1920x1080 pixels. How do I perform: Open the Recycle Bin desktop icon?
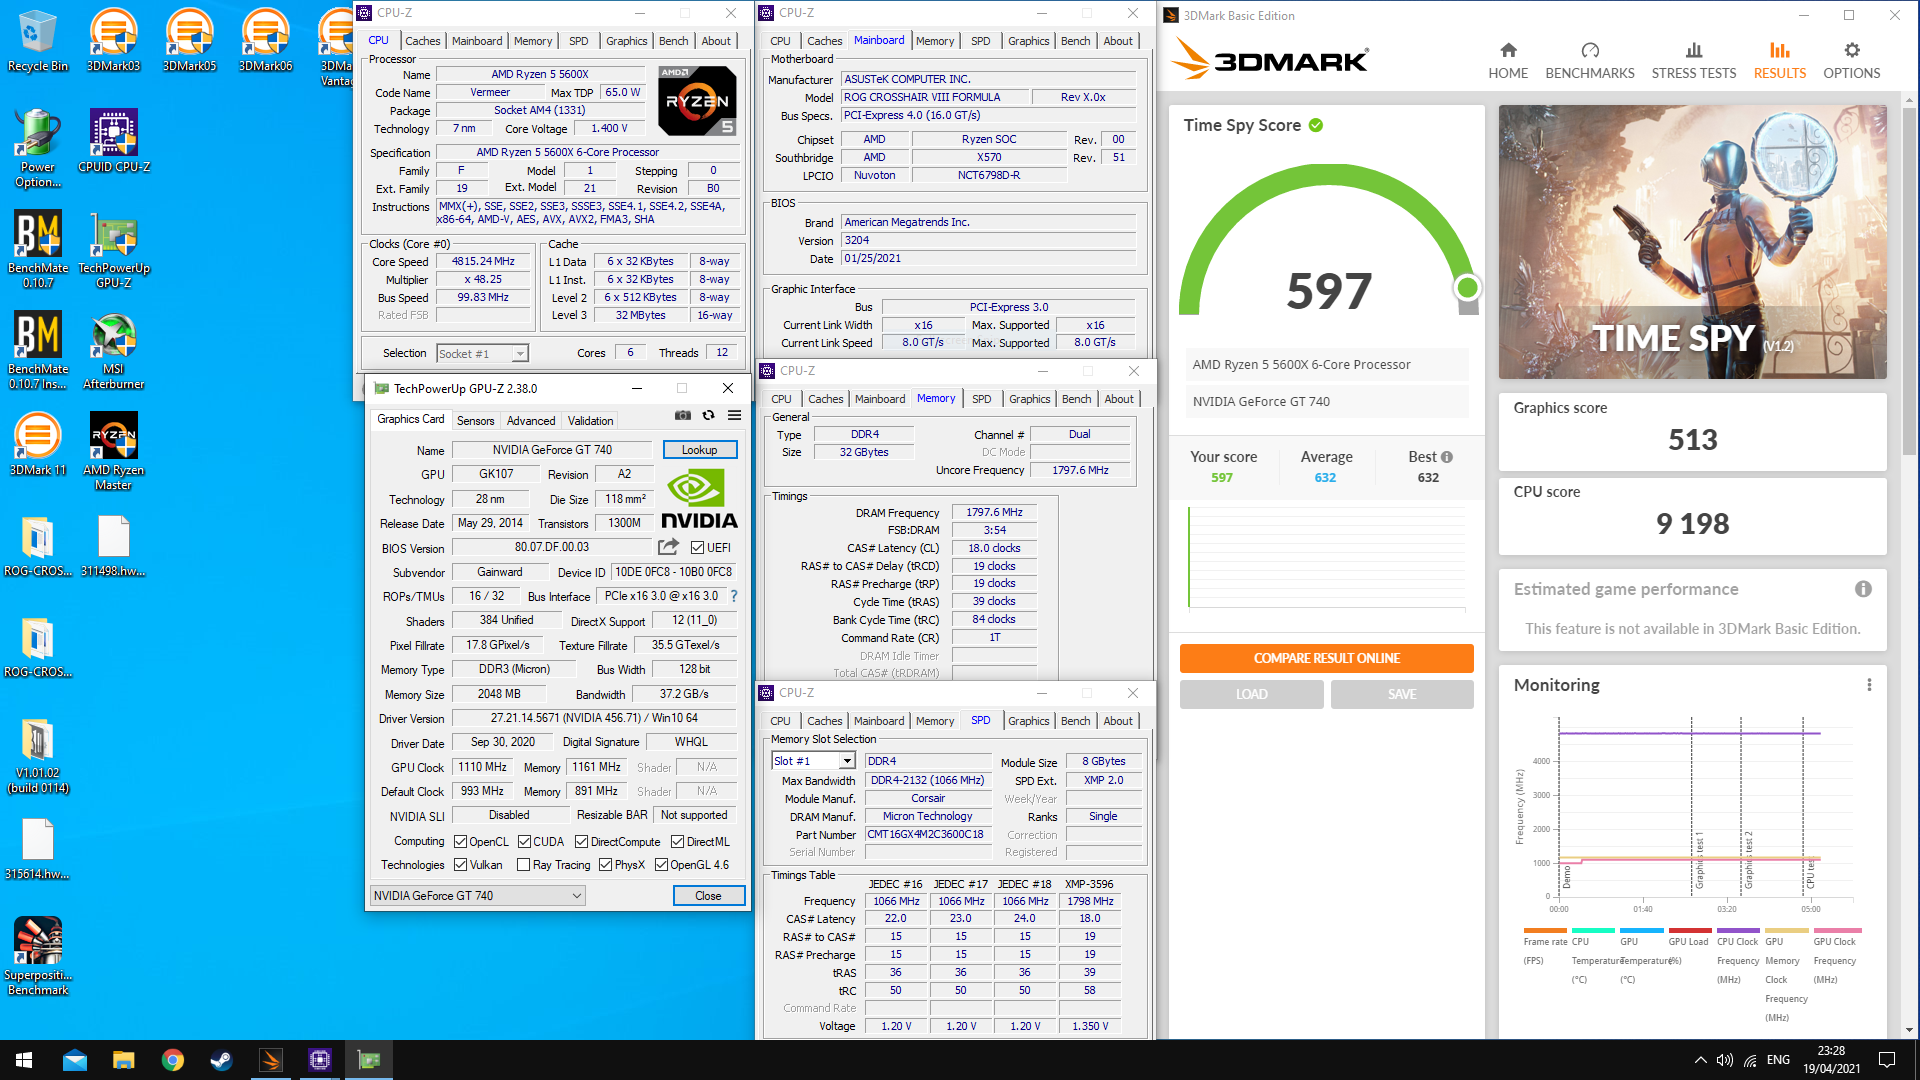point(38,41)
